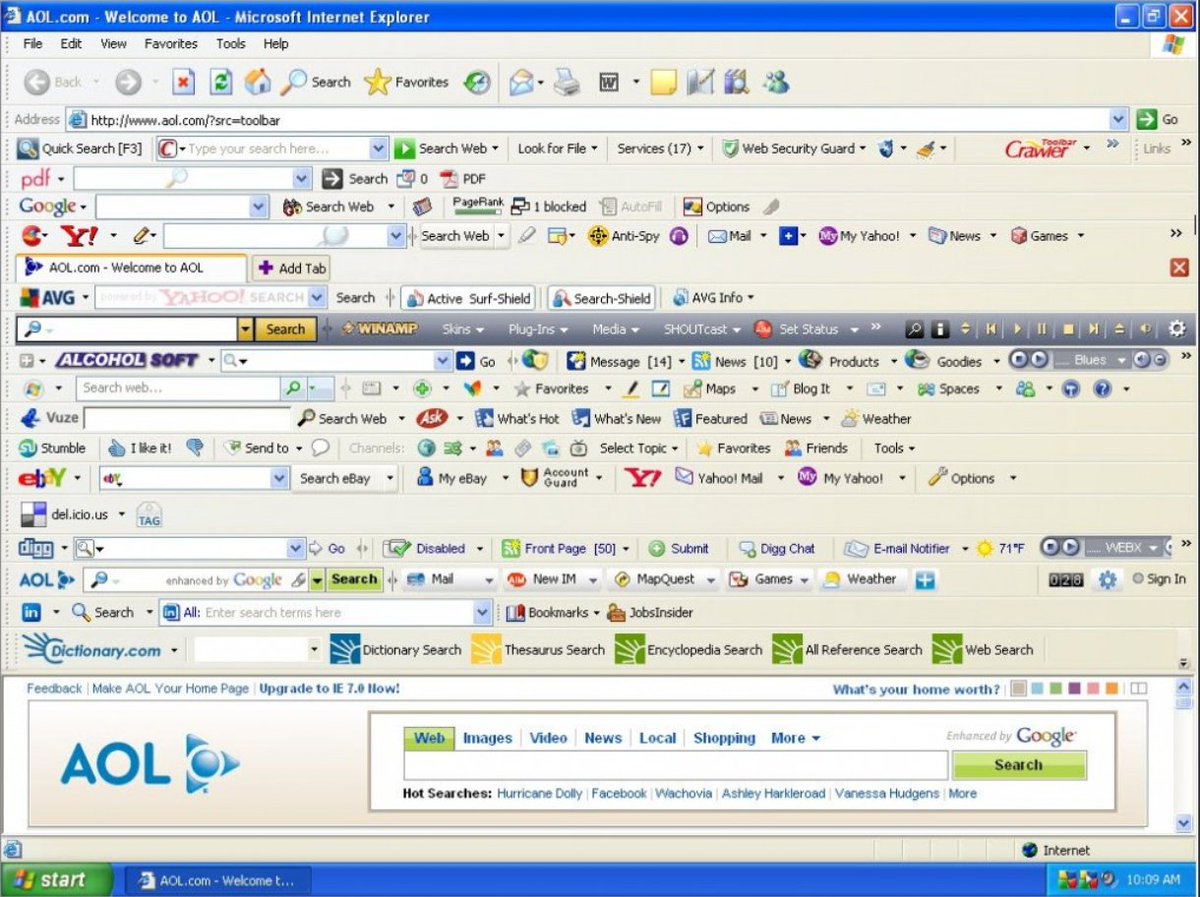1200x897 pixels.
Task: Go to Home page icon
Action: 258,82
